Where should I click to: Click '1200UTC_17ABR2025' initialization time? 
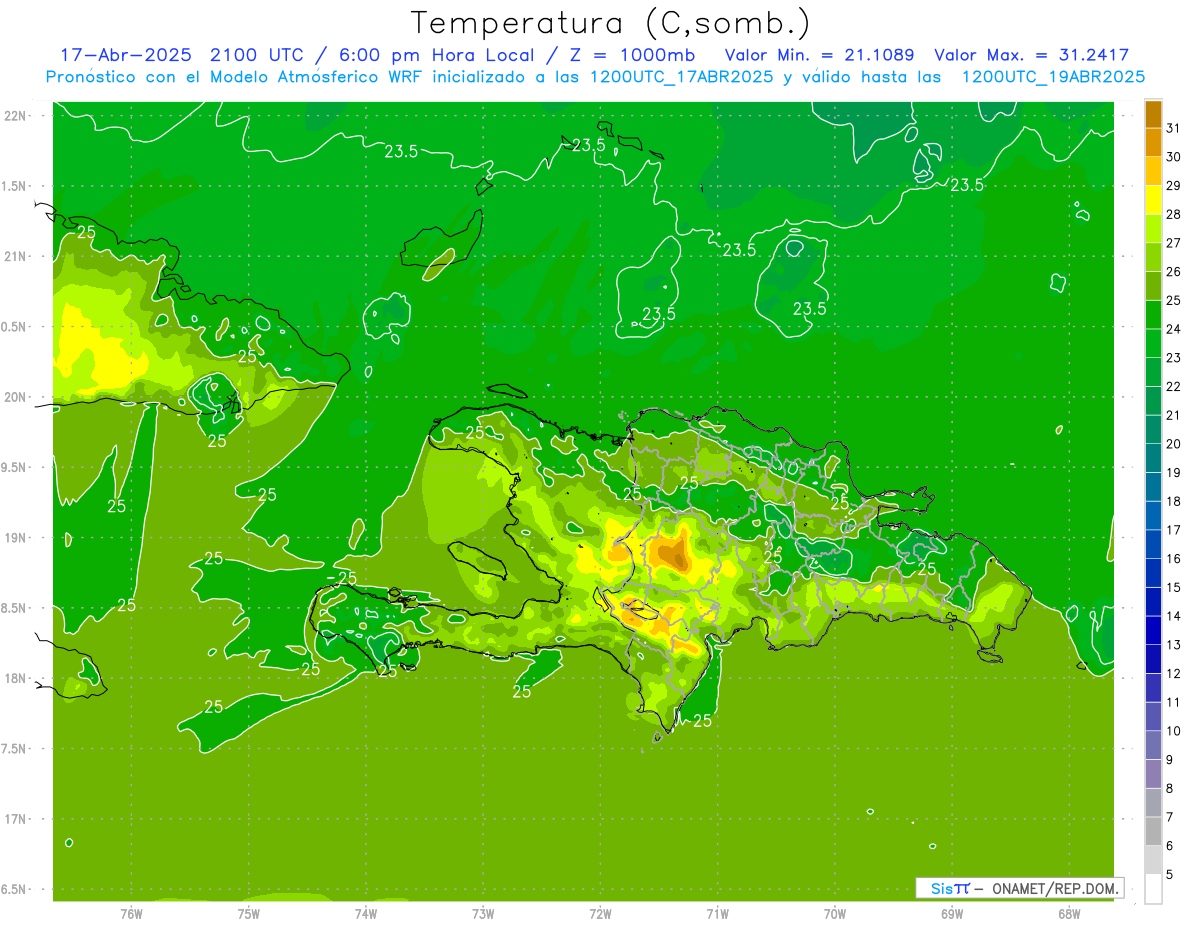coord(680,76)
